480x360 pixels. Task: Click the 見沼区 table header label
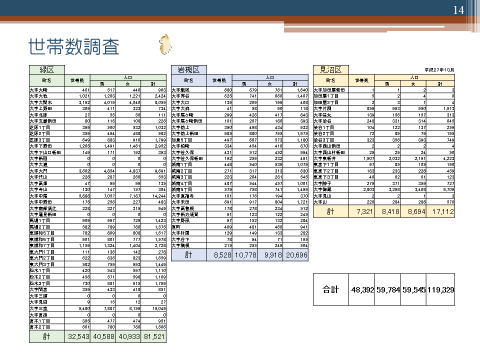(x=331, y=70)
